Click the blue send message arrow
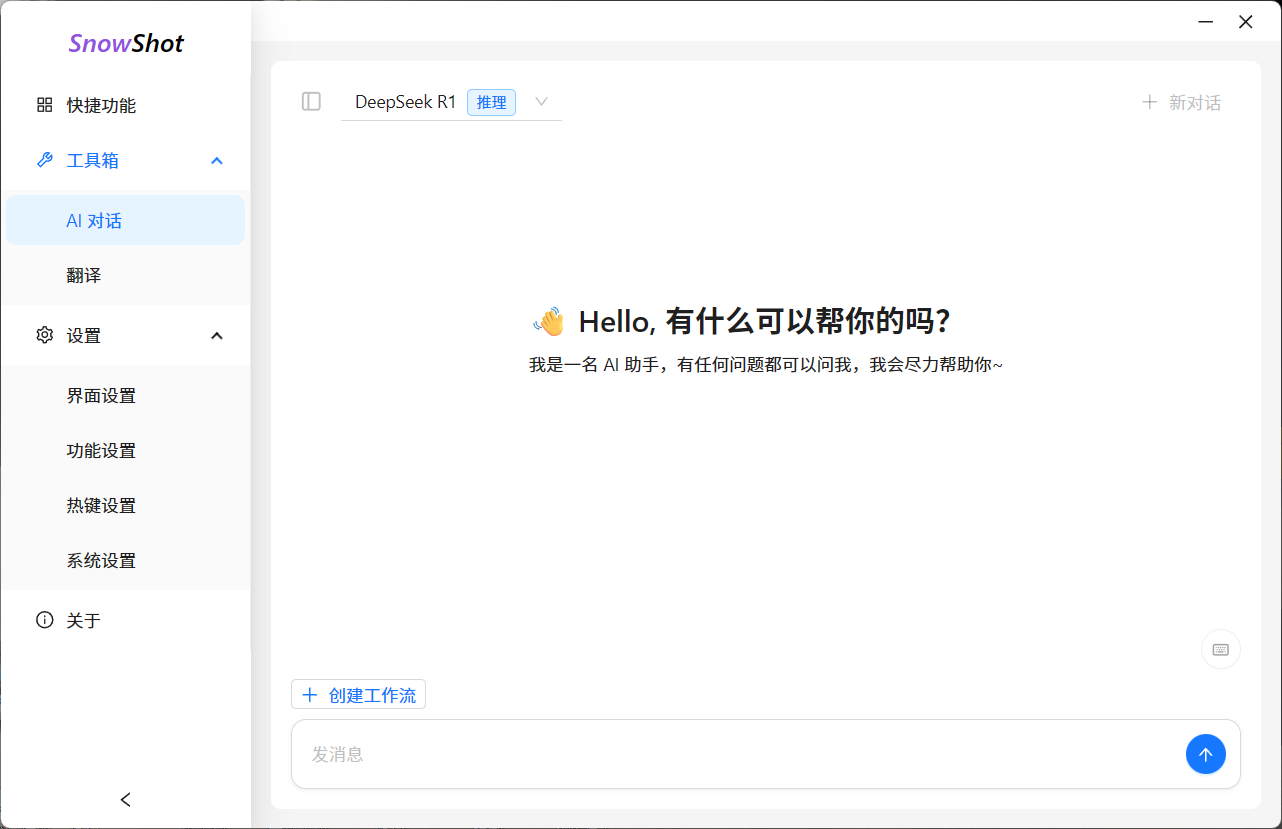The height and width of the screenshot is (829, 1282). coord(1205,754)
